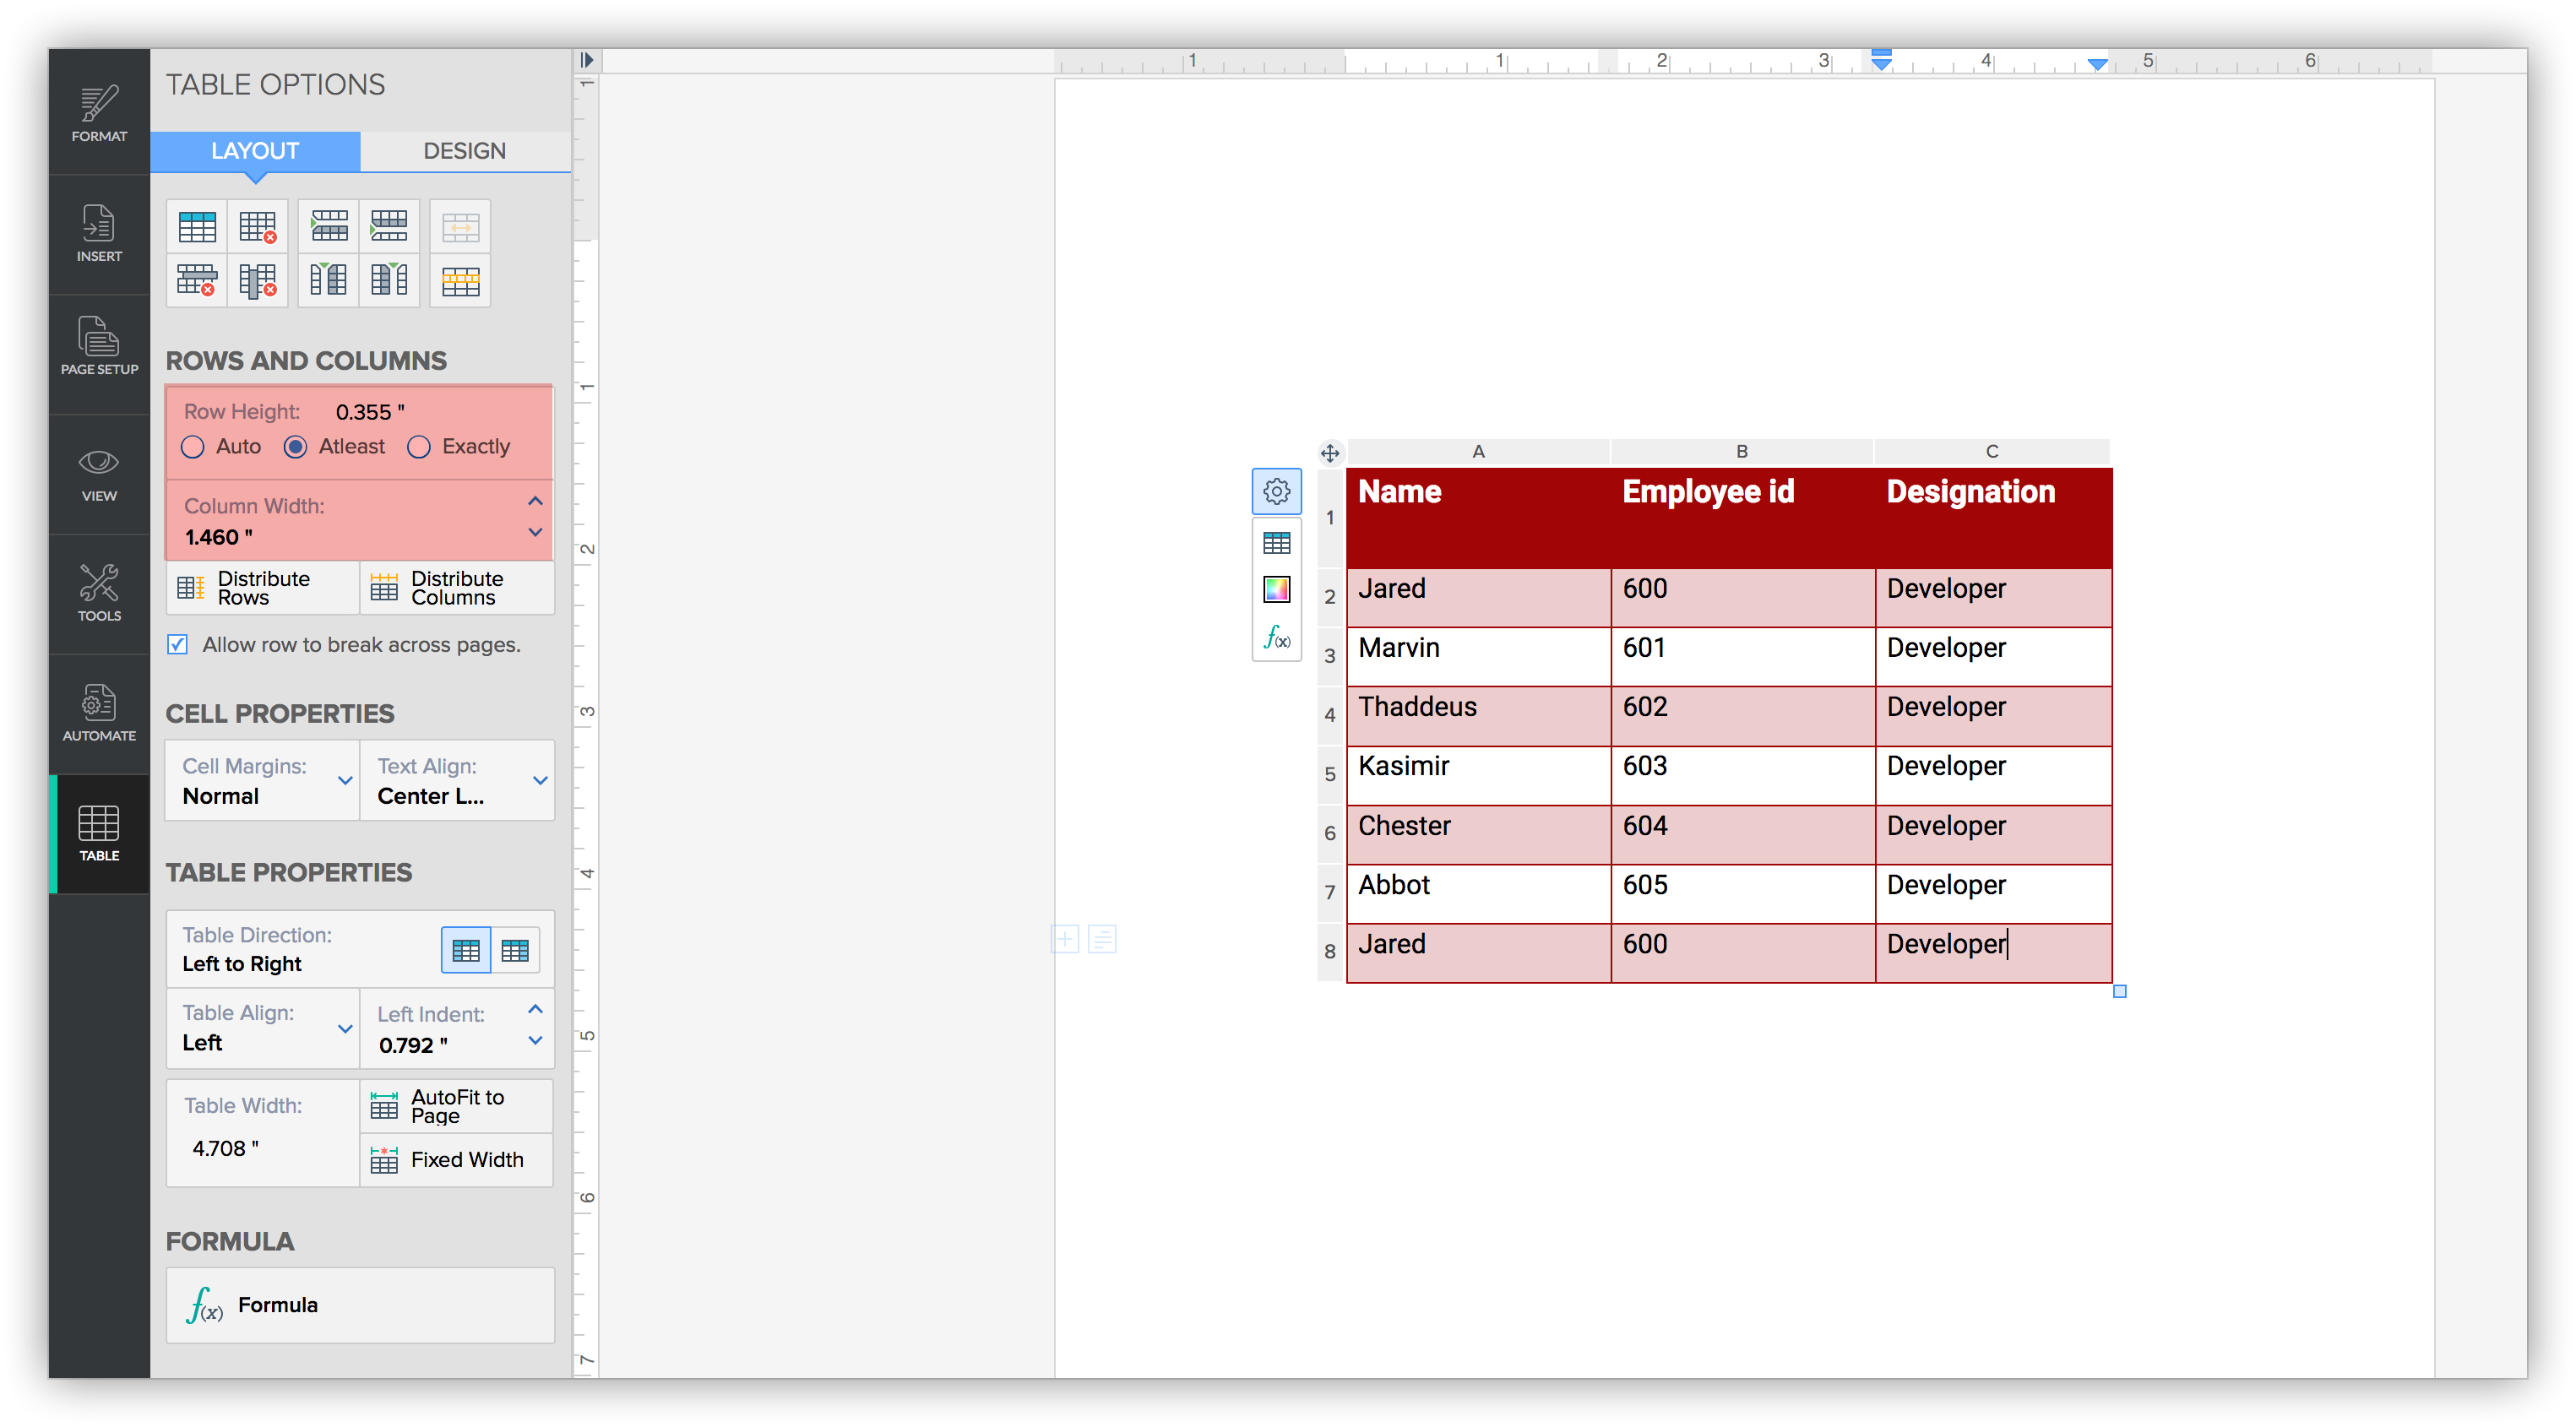Click the delete table icon

pos(257,228)
